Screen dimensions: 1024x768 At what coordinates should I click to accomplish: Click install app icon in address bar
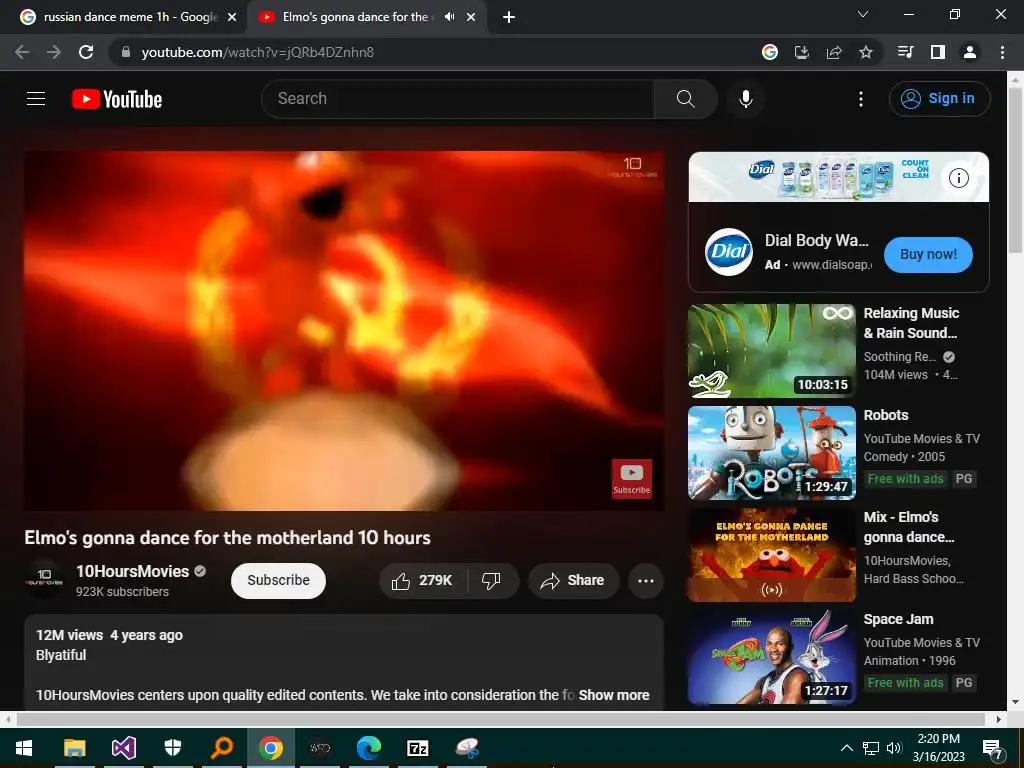(x=802, y=52)
